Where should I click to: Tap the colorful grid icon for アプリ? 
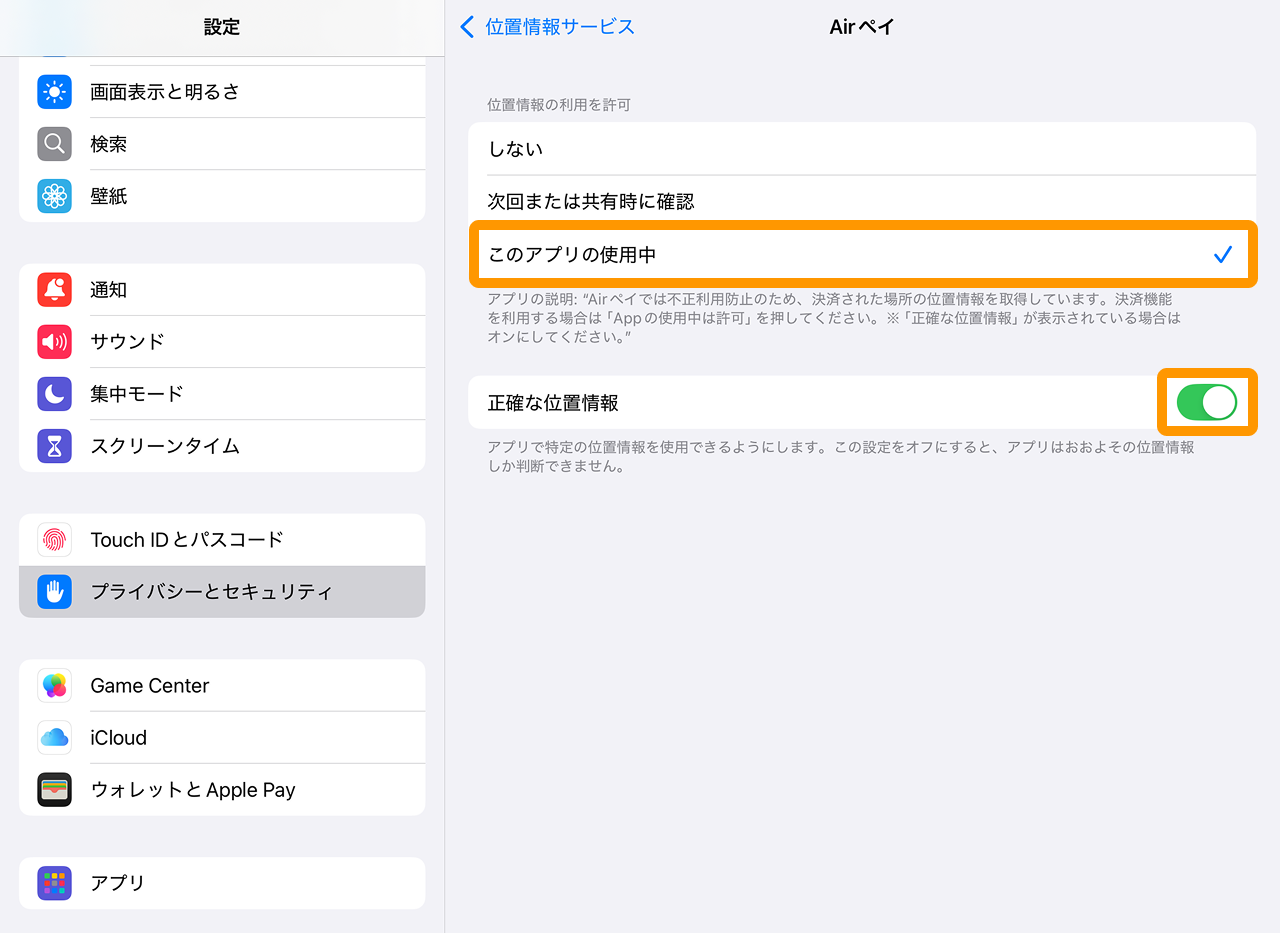point(54,883)
